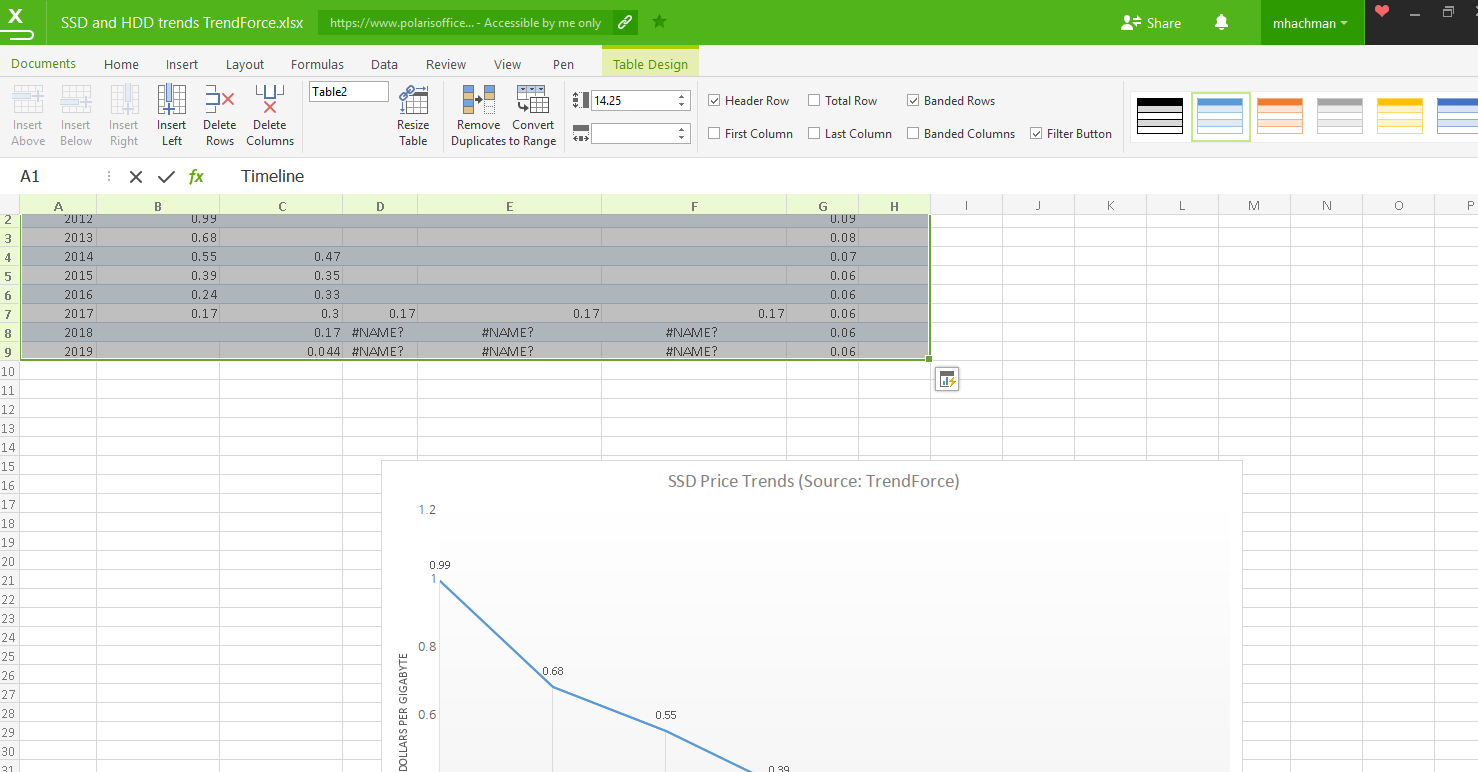Click the Table2 name input field
1478x772 pixels.
coord(348,92)
